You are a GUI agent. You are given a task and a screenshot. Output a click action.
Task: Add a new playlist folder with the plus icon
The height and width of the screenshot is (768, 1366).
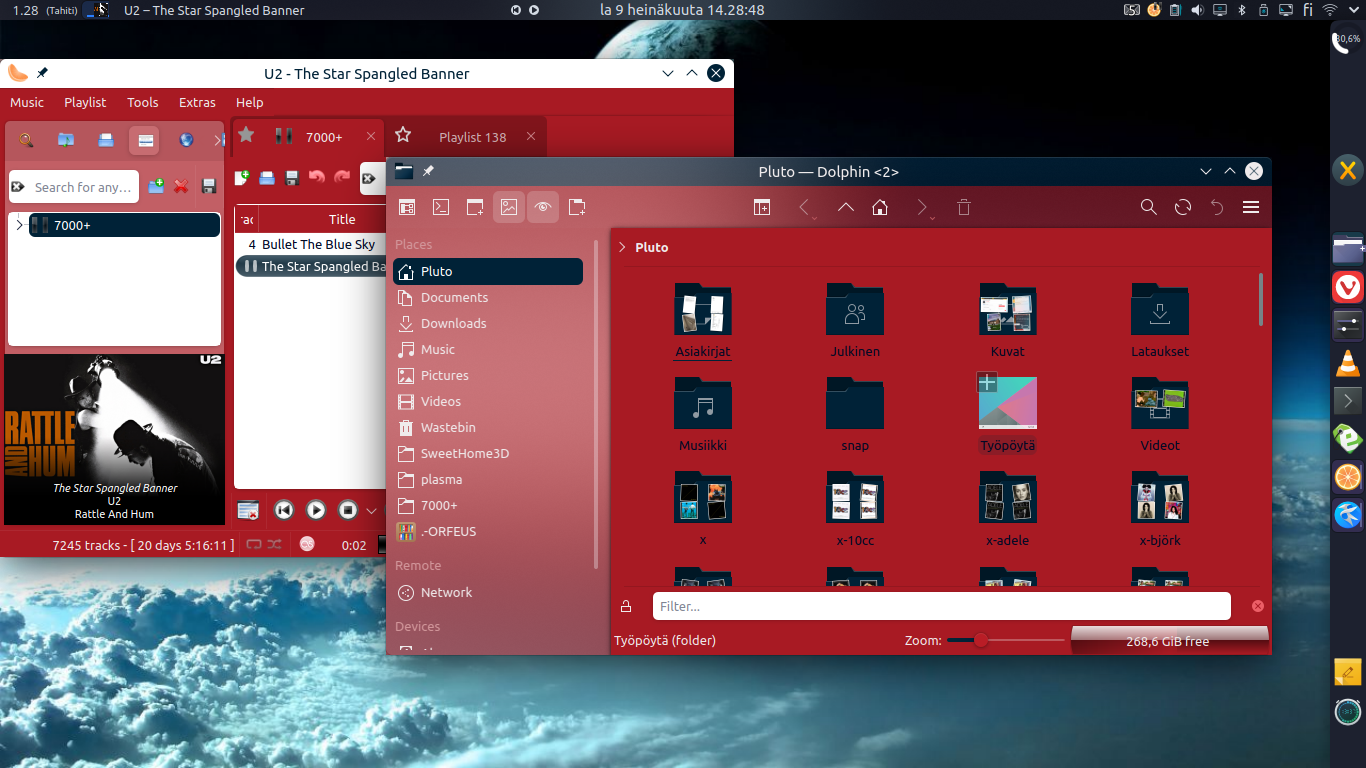point(156,186)
